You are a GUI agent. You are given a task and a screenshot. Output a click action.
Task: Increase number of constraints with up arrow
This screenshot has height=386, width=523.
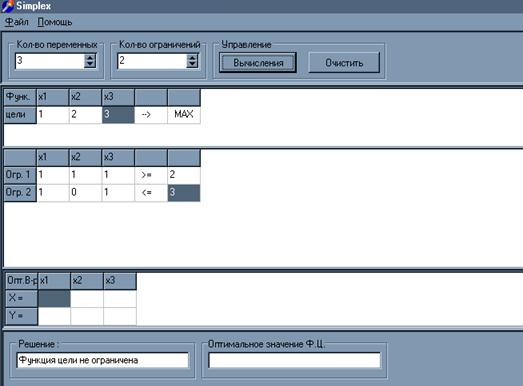pos(192,58)
